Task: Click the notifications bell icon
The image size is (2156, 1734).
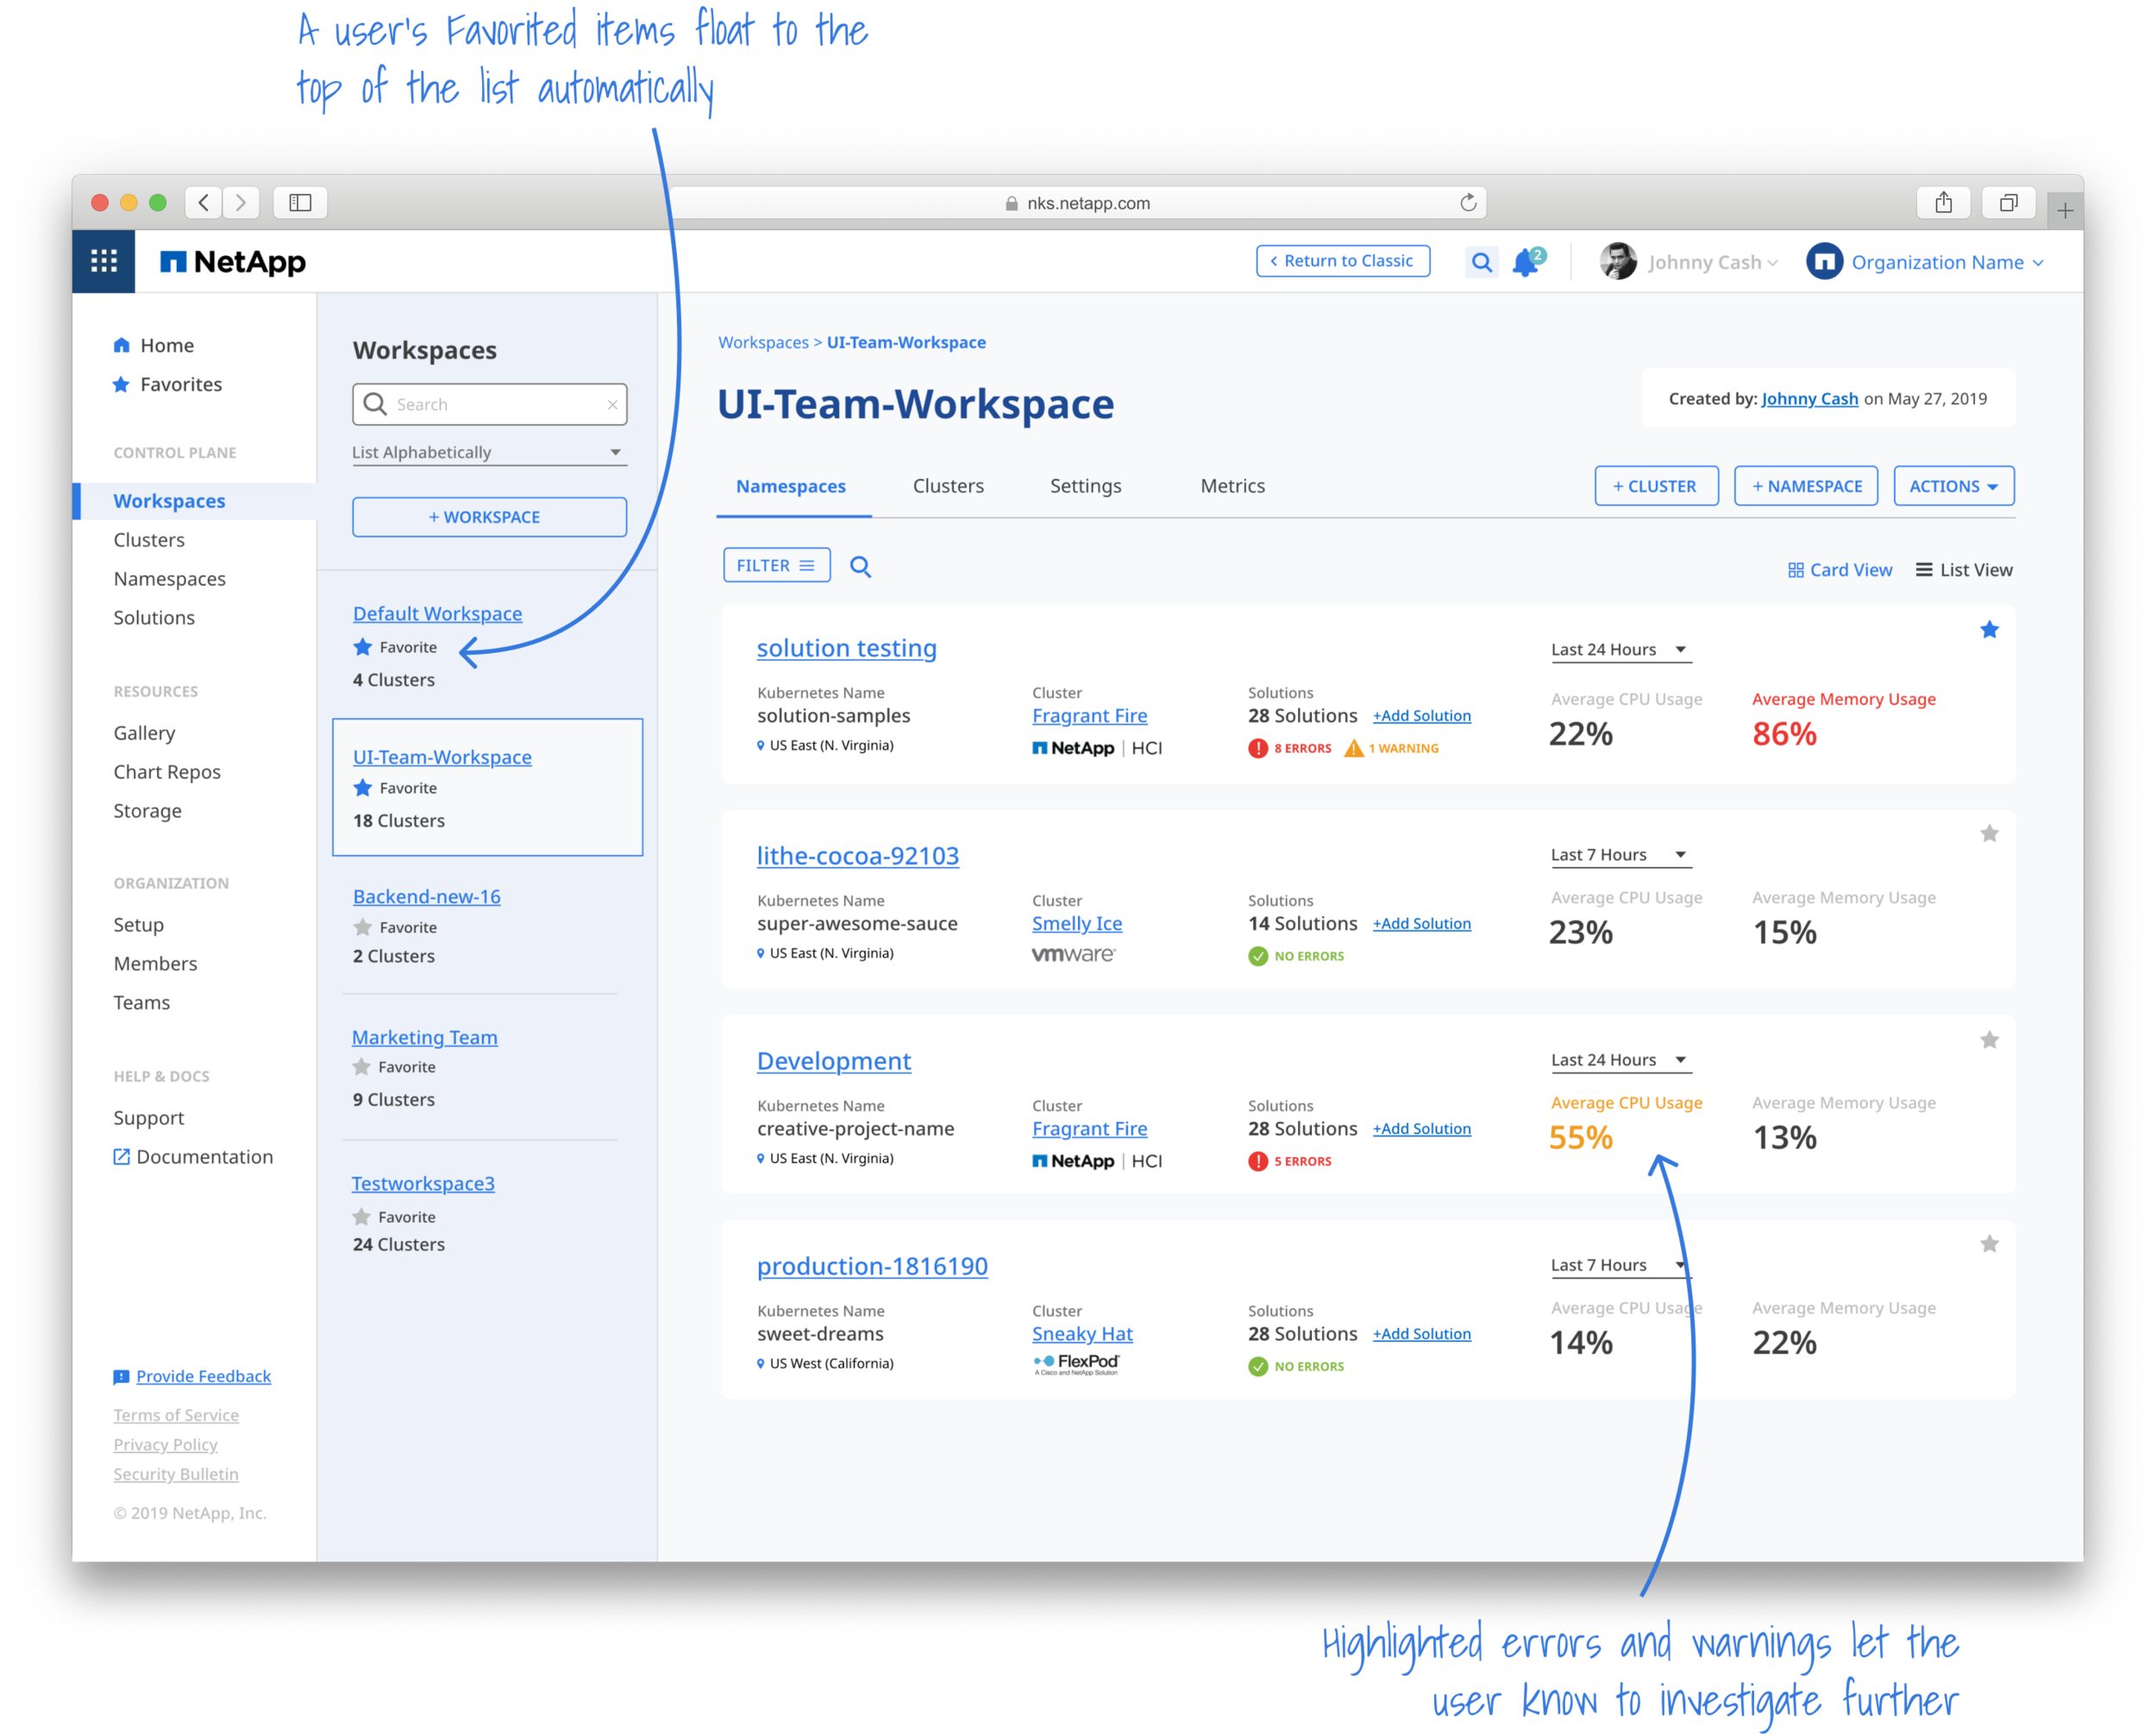Action: tap(1525, 263)
